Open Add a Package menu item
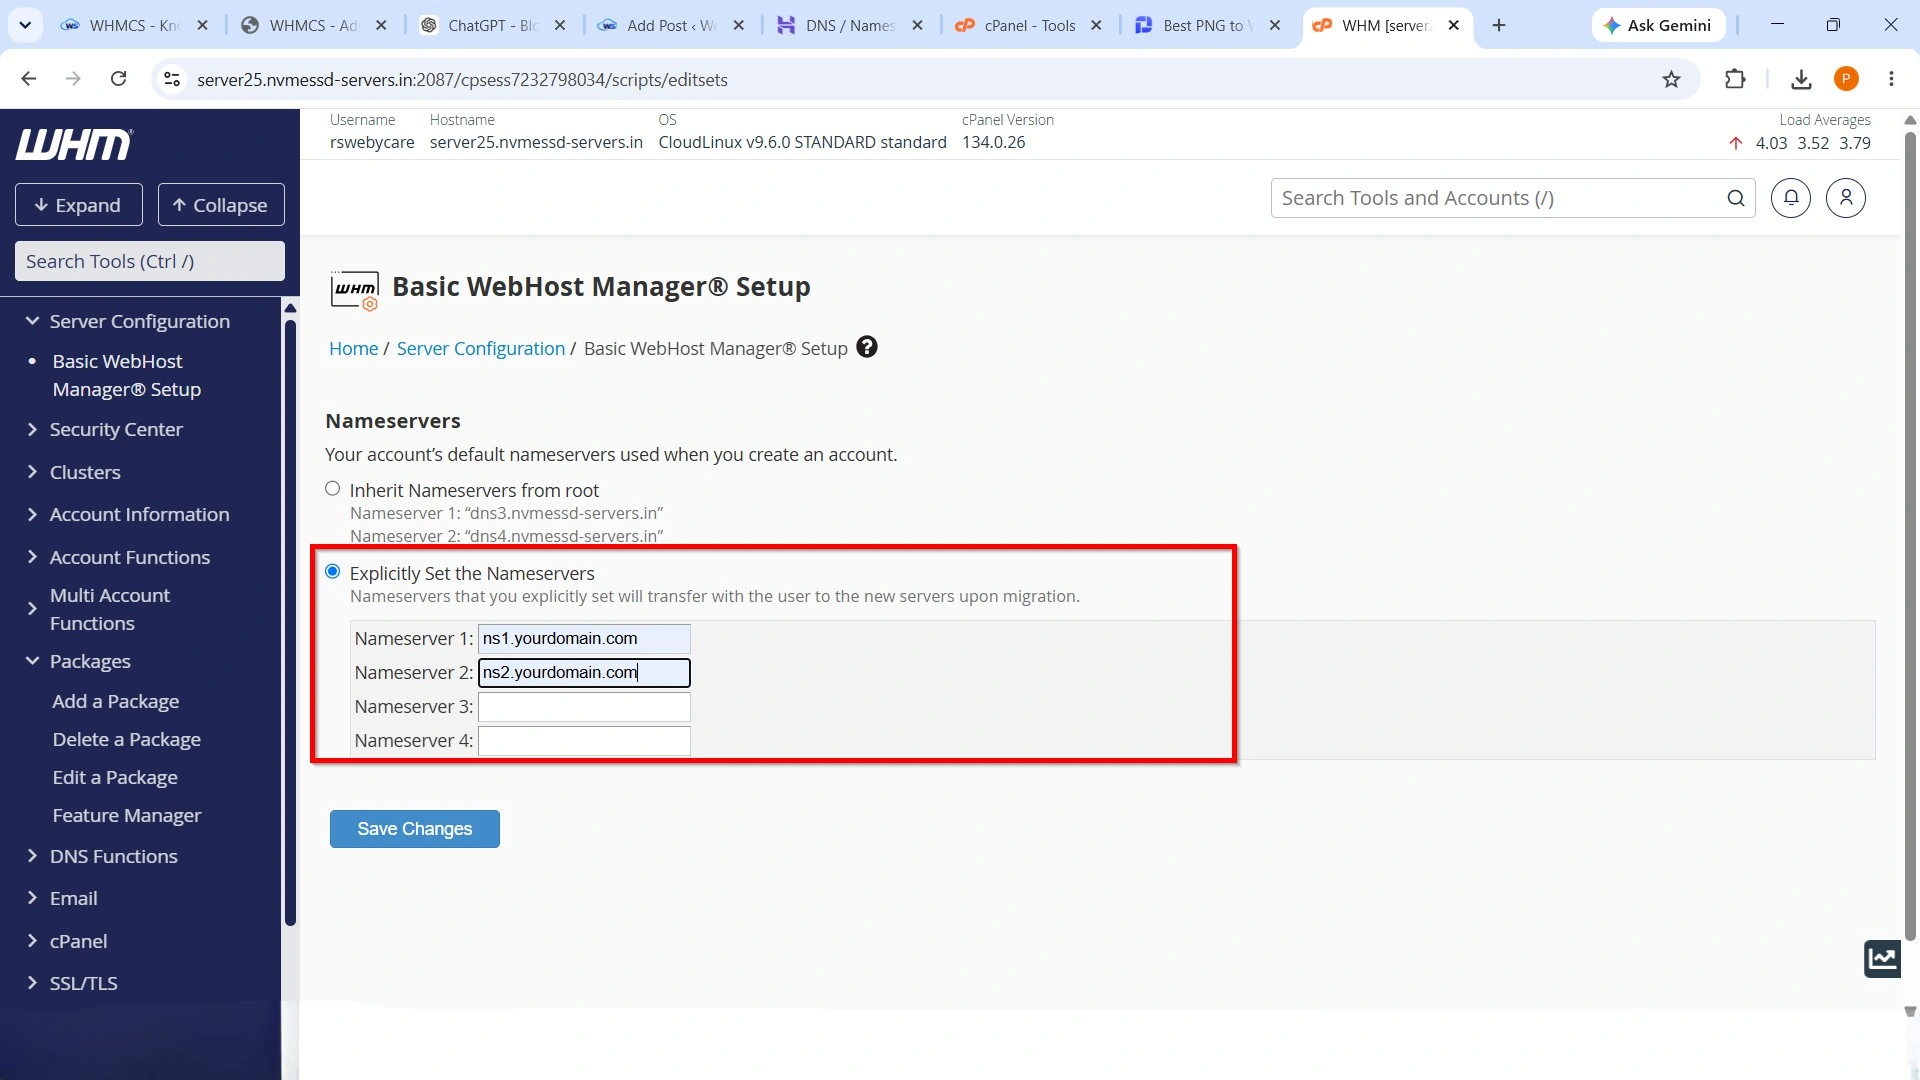Viewport: 1920px width, 1080px height. pyautogui.click(x=116, y=701)
